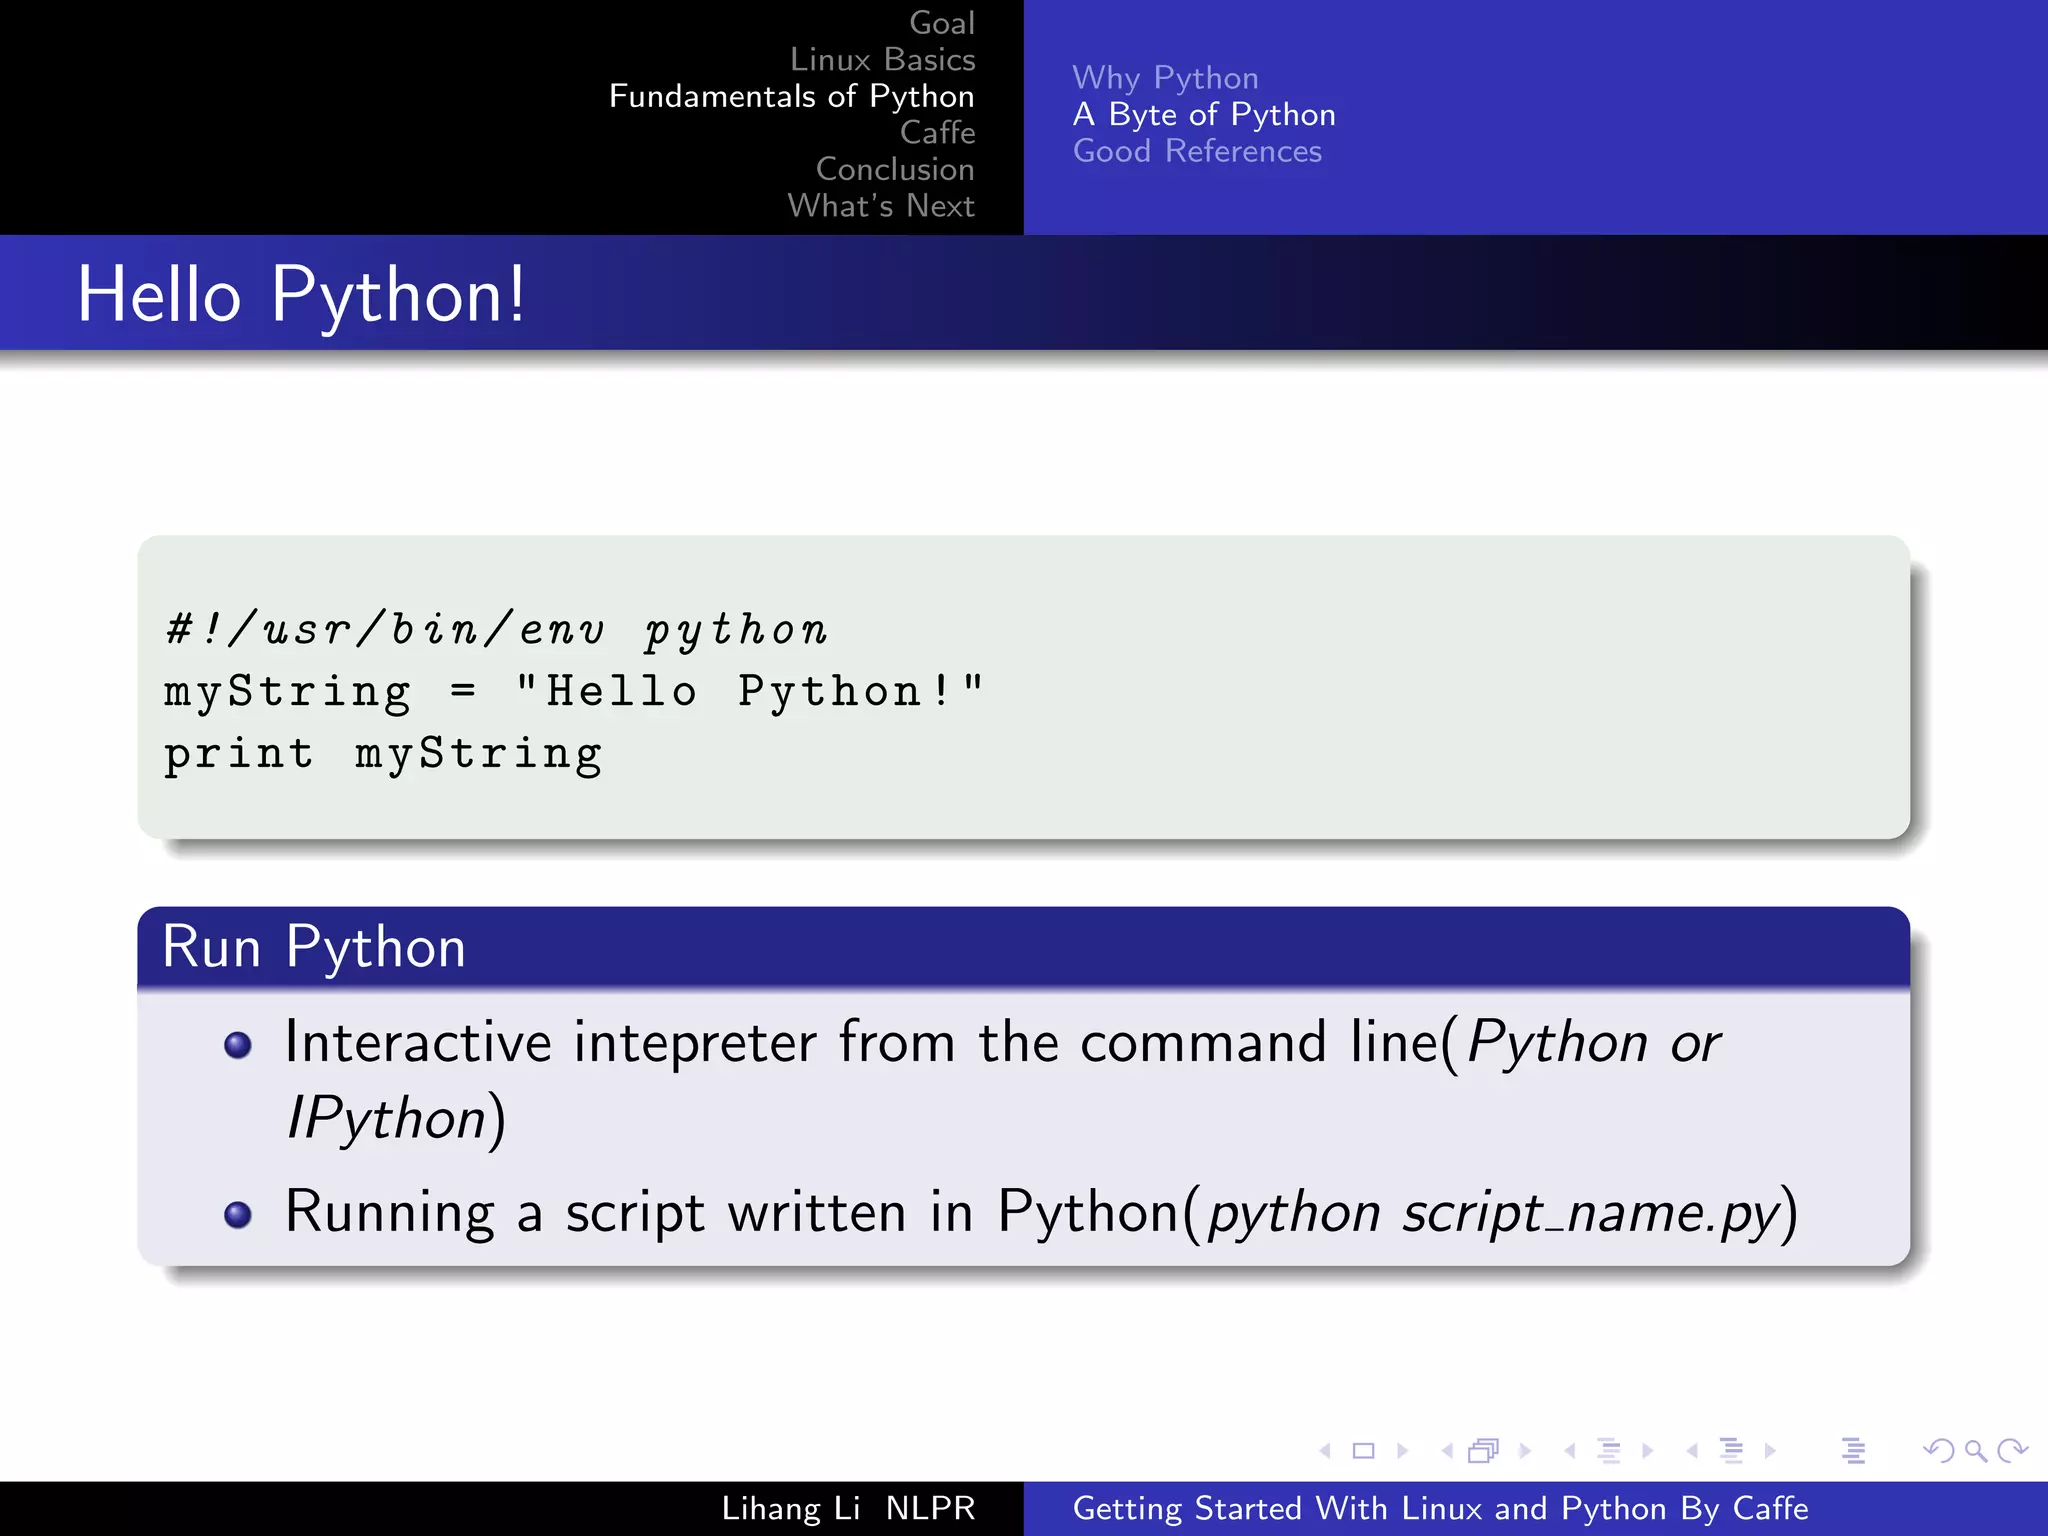The image size is (2048, 1536).
Task: Jump to the Caffe section
Action: [937, 132]
